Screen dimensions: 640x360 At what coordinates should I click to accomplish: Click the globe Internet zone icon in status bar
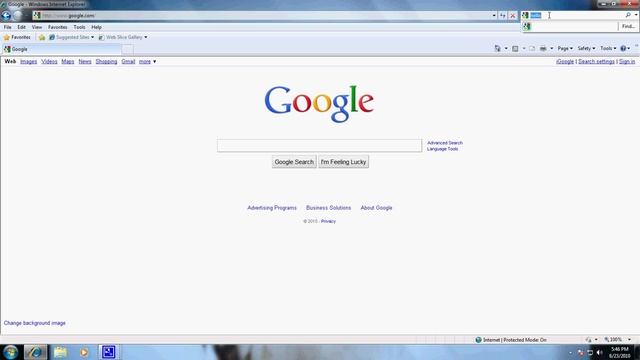click(478, 340)
